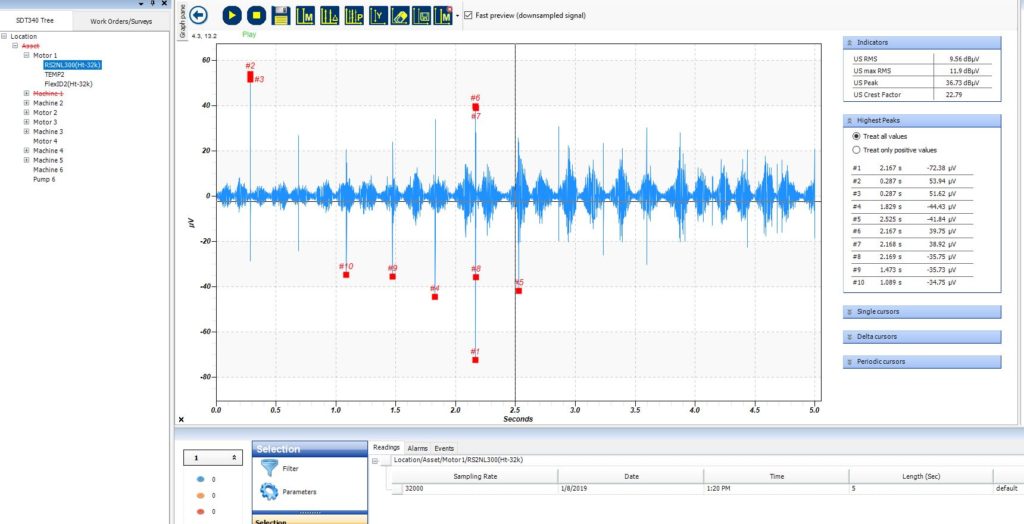This screenshot has height=524, width=1024.
Task: Click the Sampling Rate column header
Action: pos(474,476)
